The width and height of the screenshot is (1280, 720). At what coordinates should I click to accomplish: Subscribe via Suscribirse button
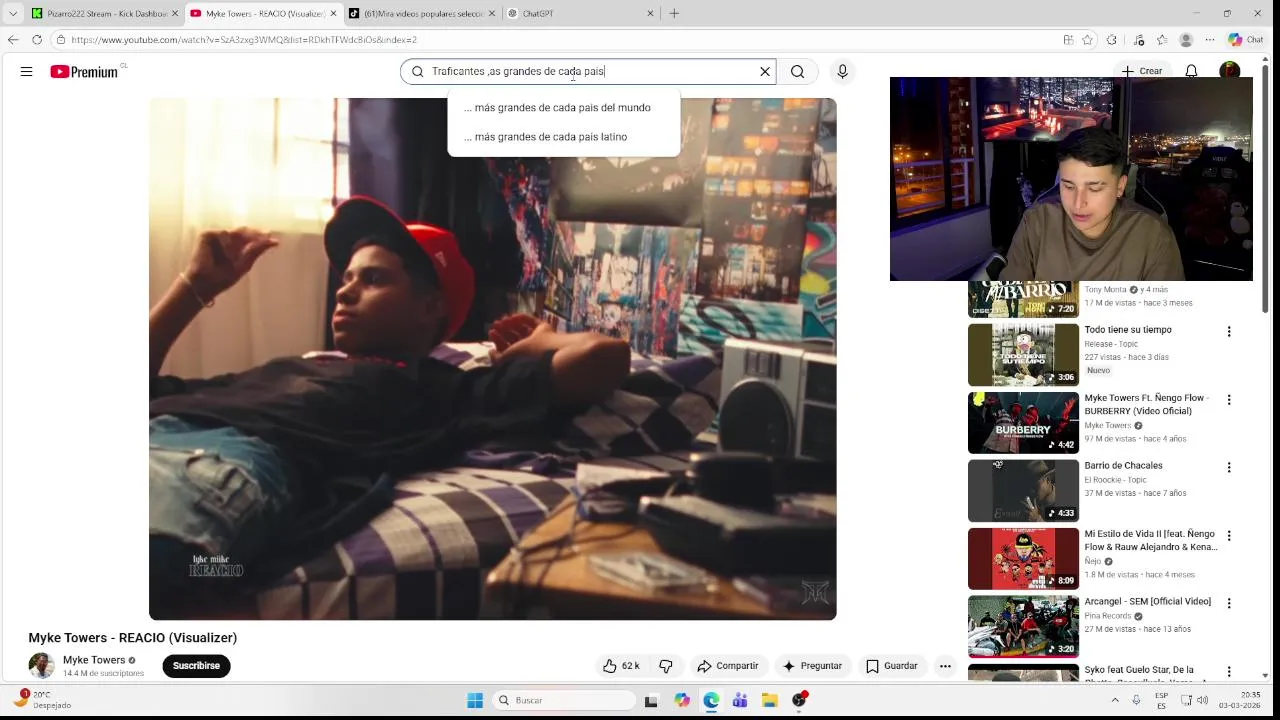point(196,666)
